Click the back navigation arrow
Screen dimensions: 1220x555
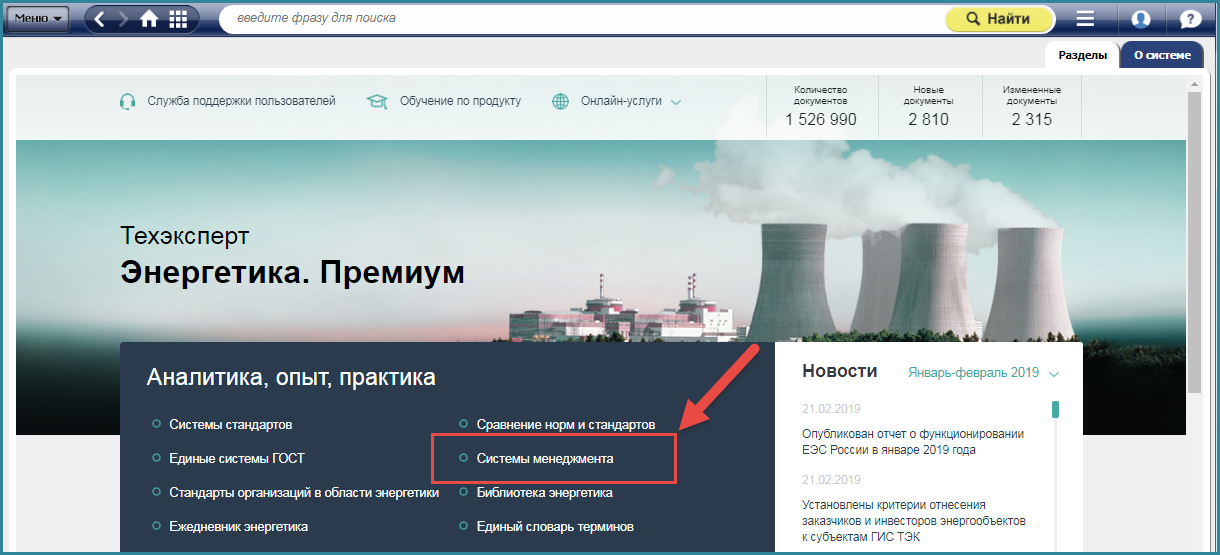click(101, 18)
